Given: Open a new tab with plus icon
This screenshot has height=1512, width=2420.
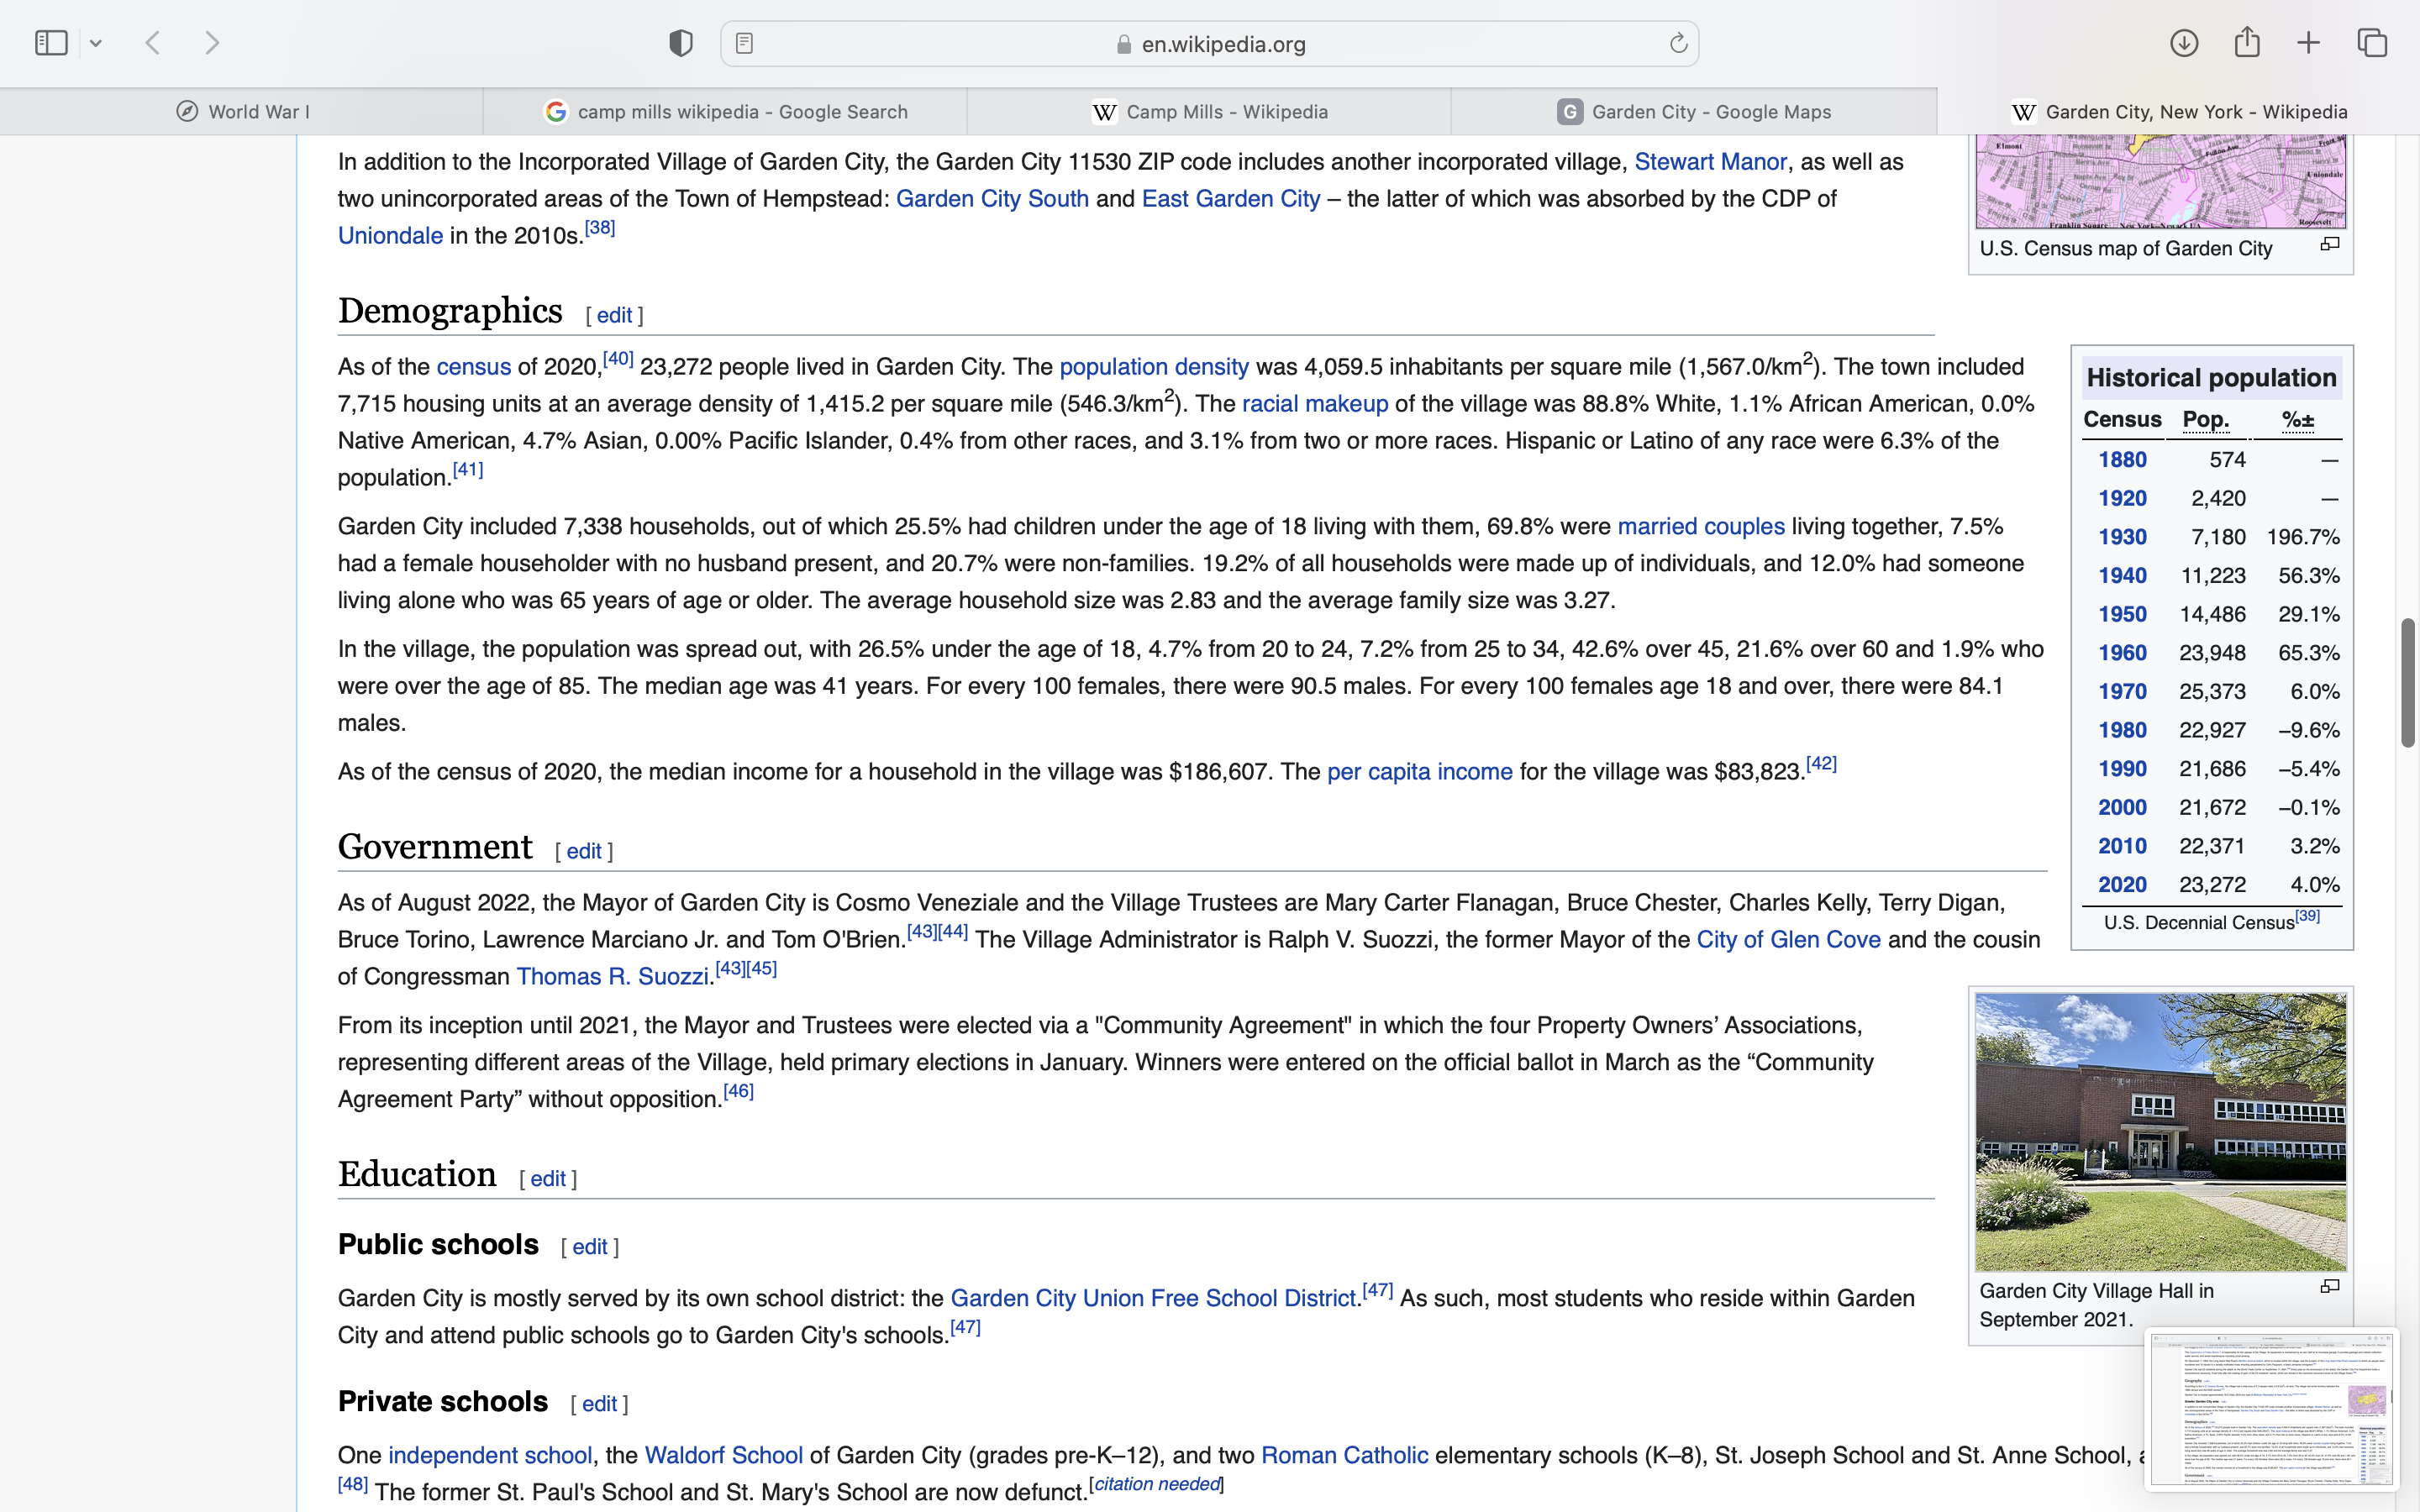Looking at the screenshot, I should pos(2308,43).
